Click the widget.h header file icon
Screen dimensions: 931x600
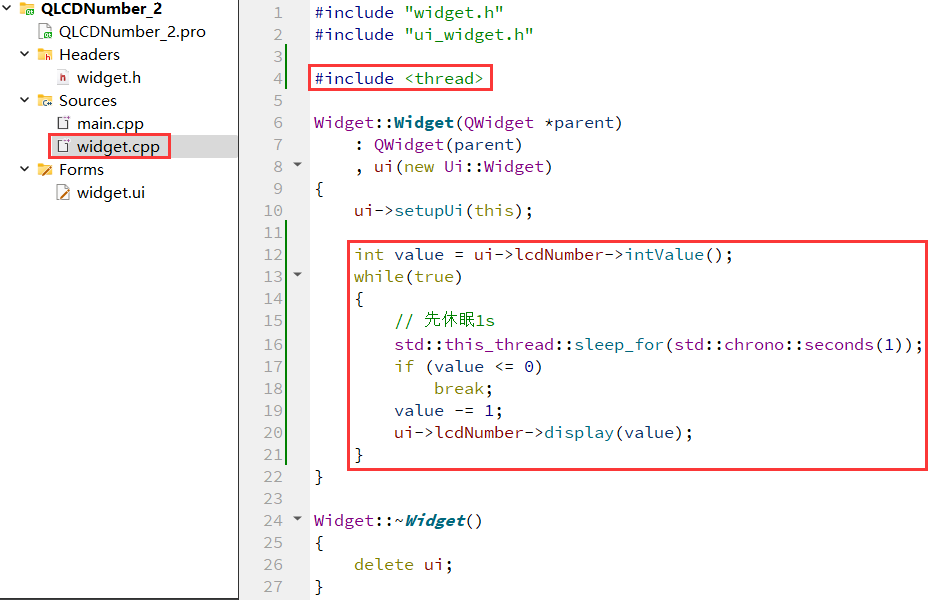click(63, 78)
